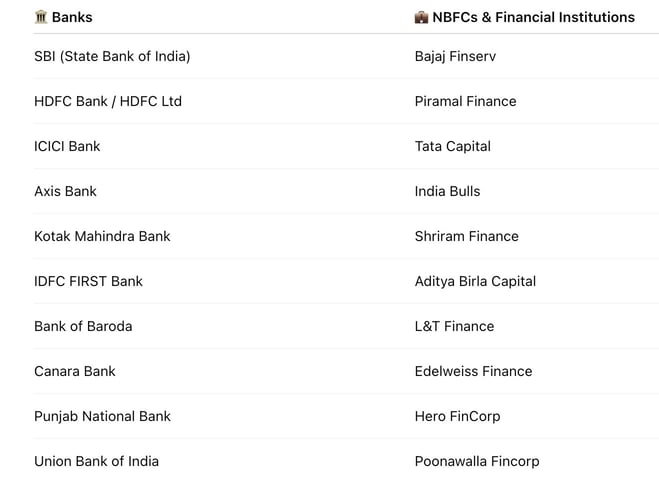Click Kotak Mahindra Bank
Viewport: 659px width, 484px height.
point(103,236)
